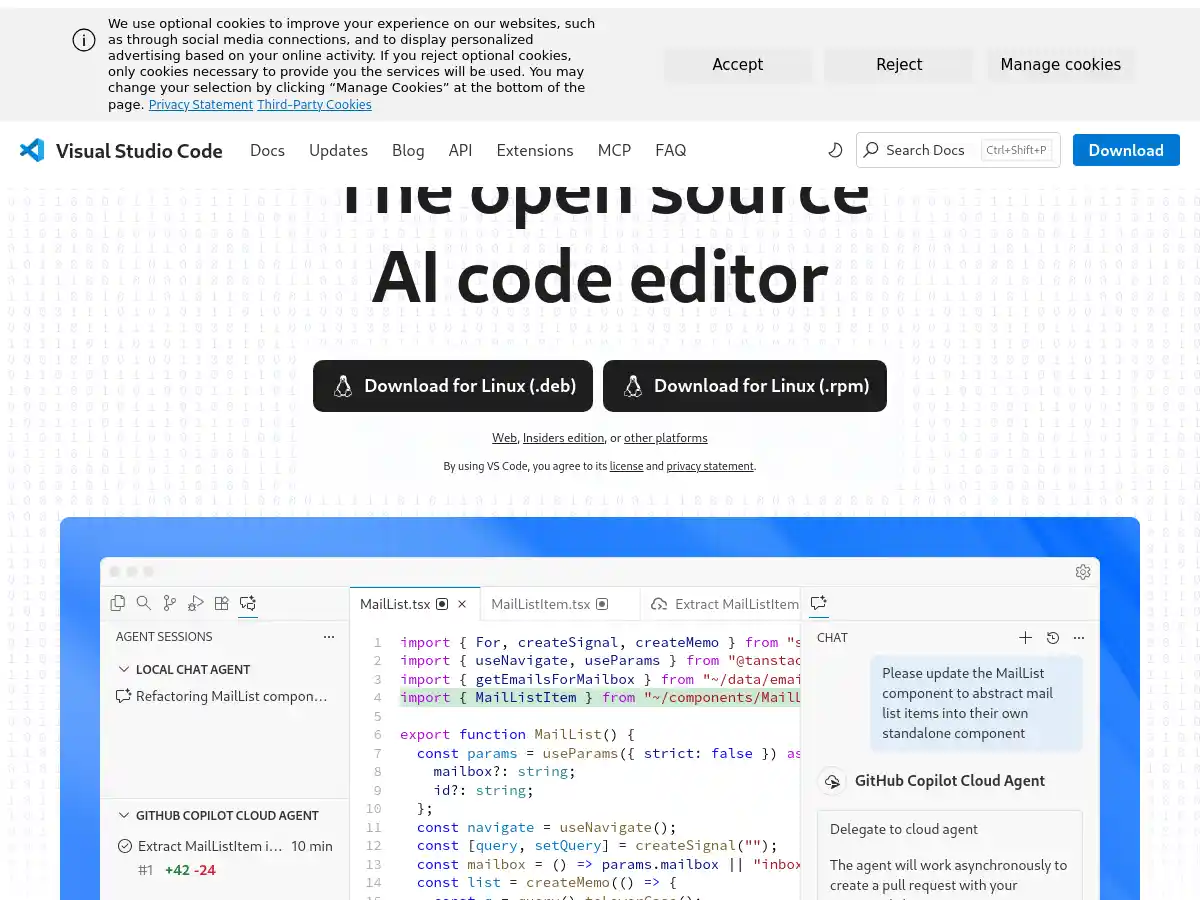
Task: Start a new chat with the plus icon
Action: (1025, 638)
